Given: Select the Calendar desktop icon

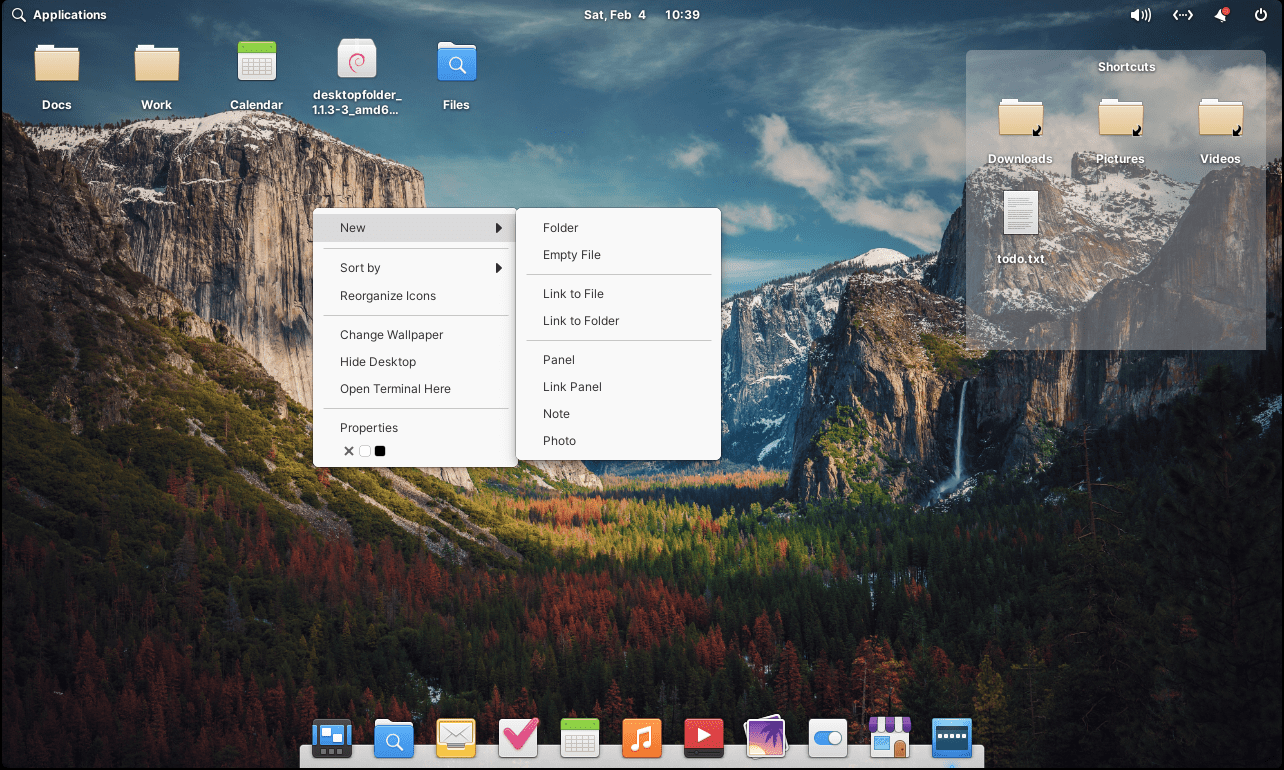Looking at the screenshot, I should point(257,62).
